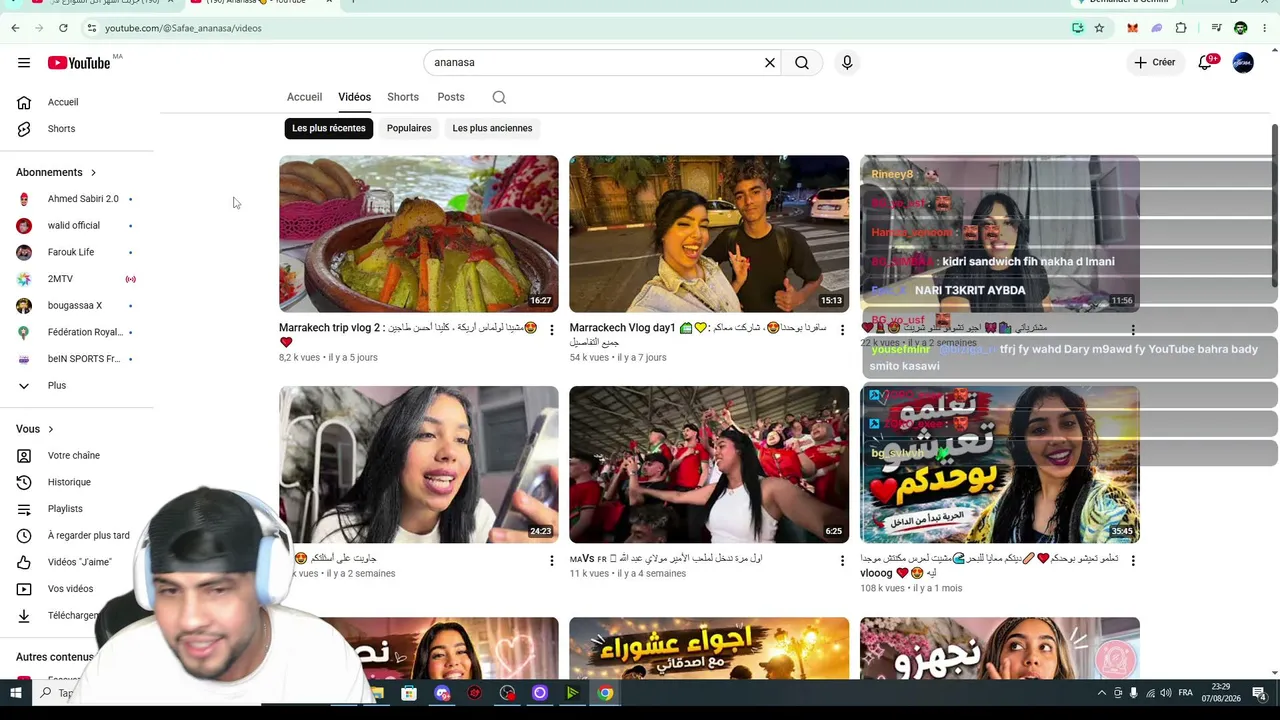Expand the Abonnements section chevron

pos(93,173)
